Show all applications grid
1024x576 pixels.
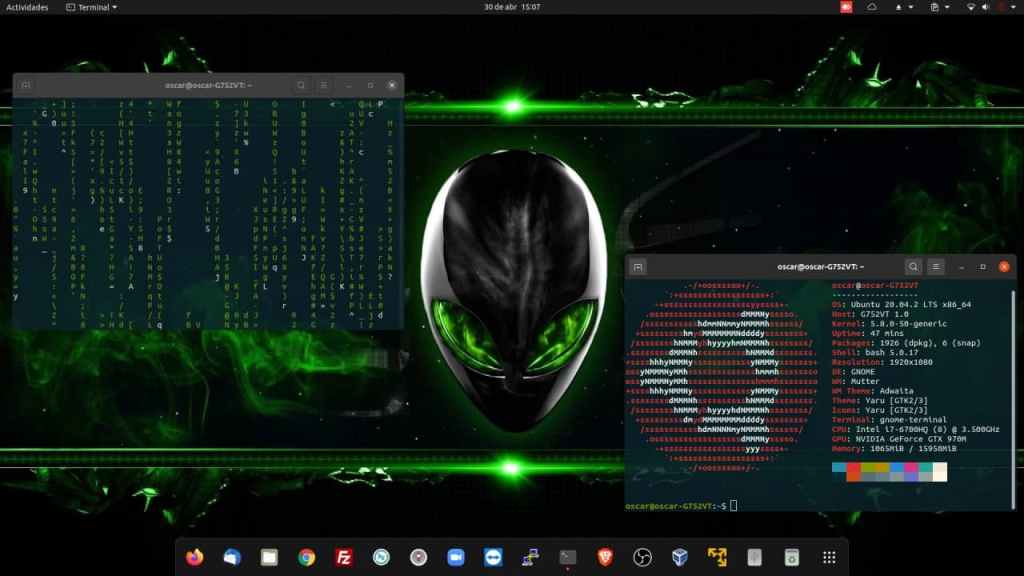[x=829, y=557]
